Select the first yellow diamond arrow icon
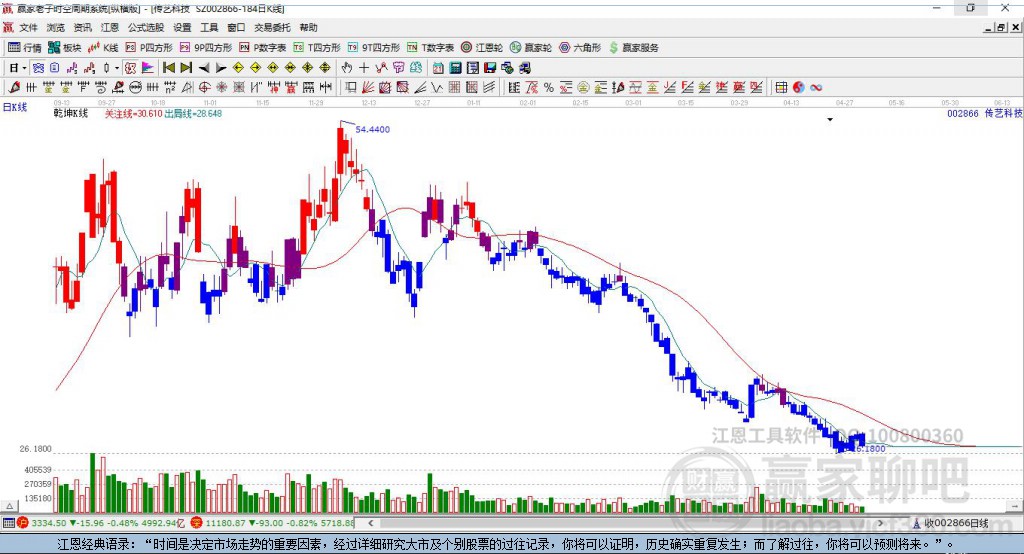 point(238,68)
